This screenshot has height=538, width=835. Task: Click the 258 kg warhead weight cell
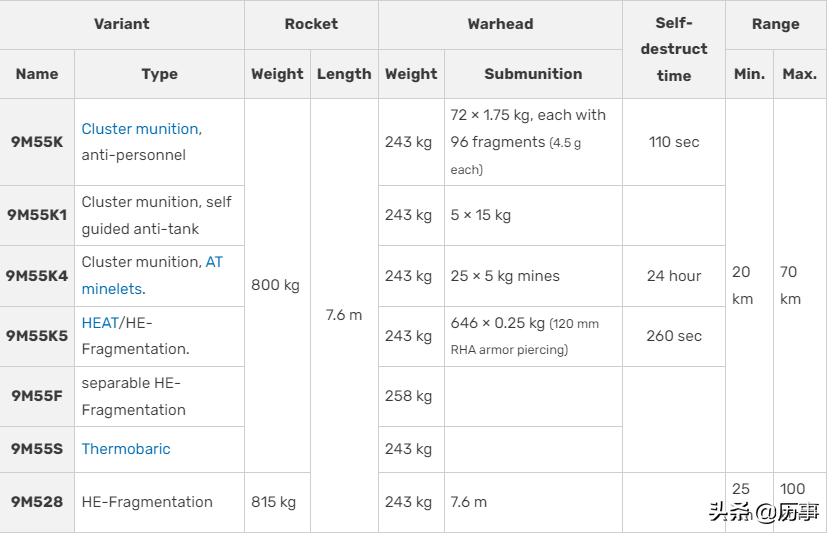[409, 396]
